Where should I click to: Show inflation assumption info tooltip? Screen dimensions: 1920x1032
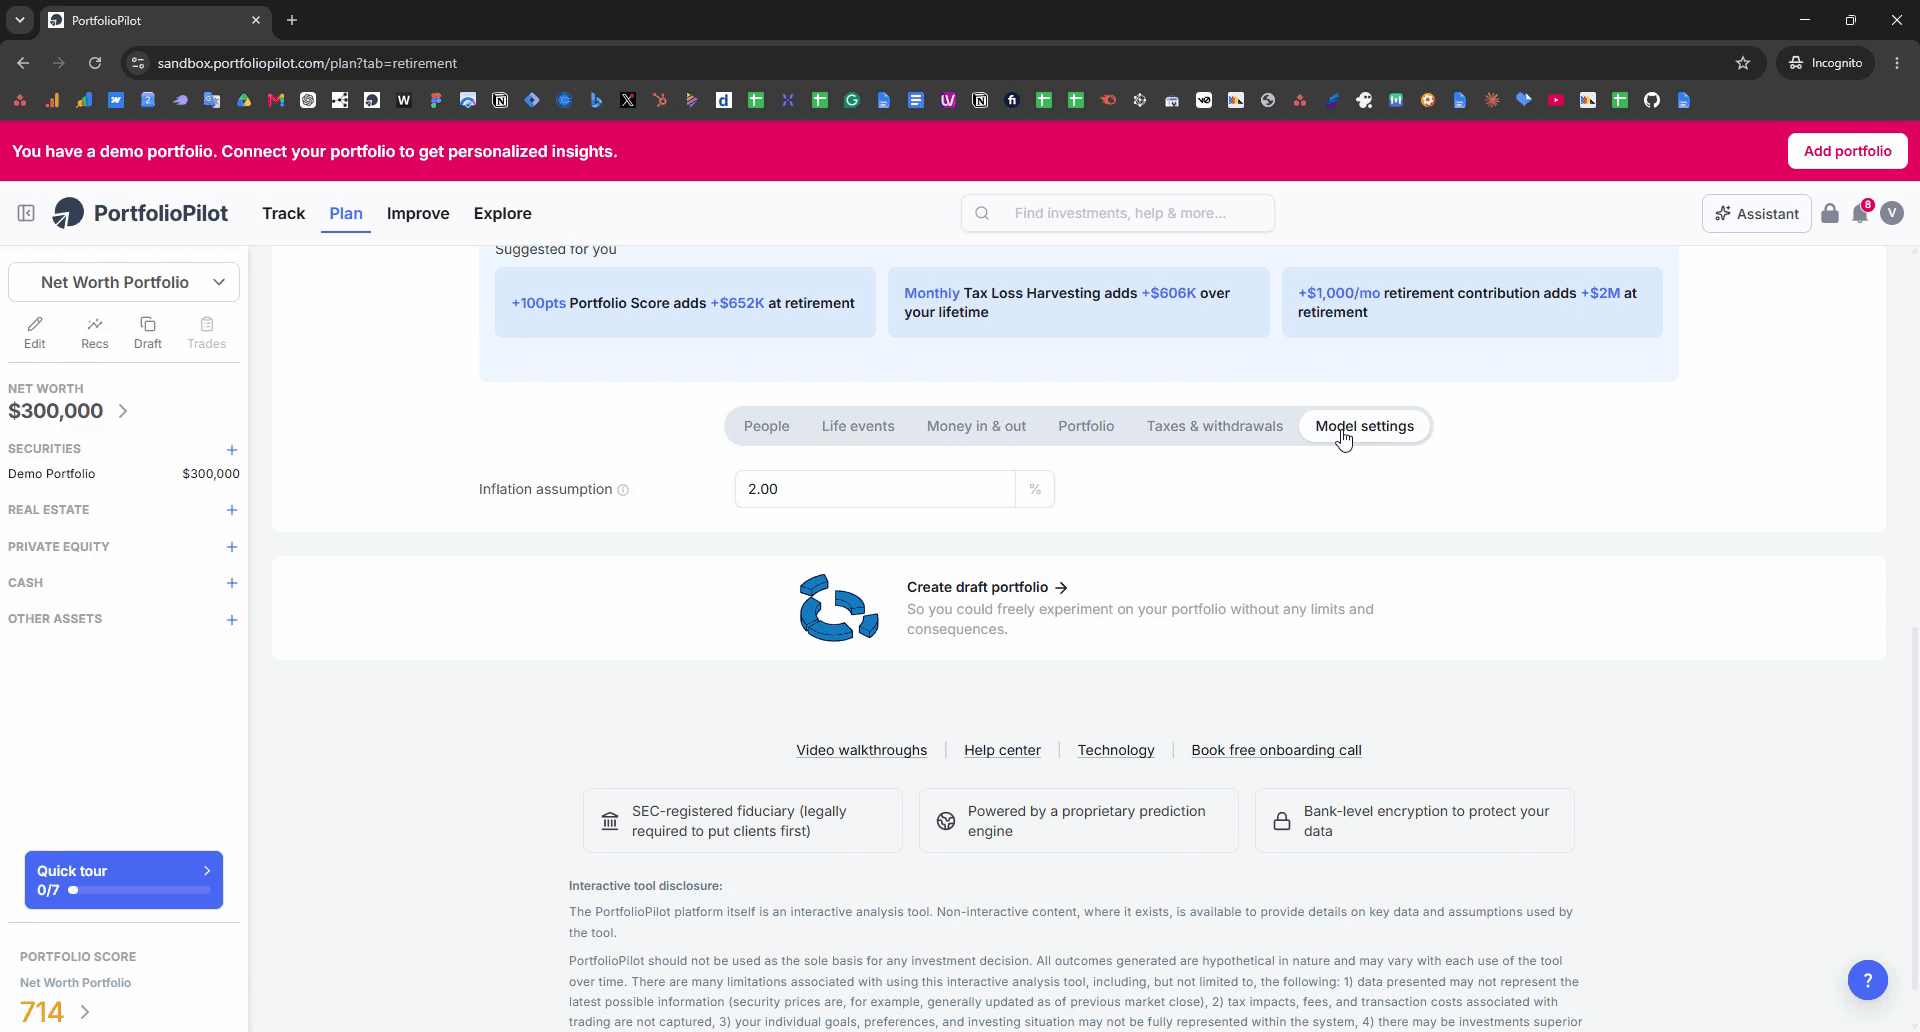[623, 490]
